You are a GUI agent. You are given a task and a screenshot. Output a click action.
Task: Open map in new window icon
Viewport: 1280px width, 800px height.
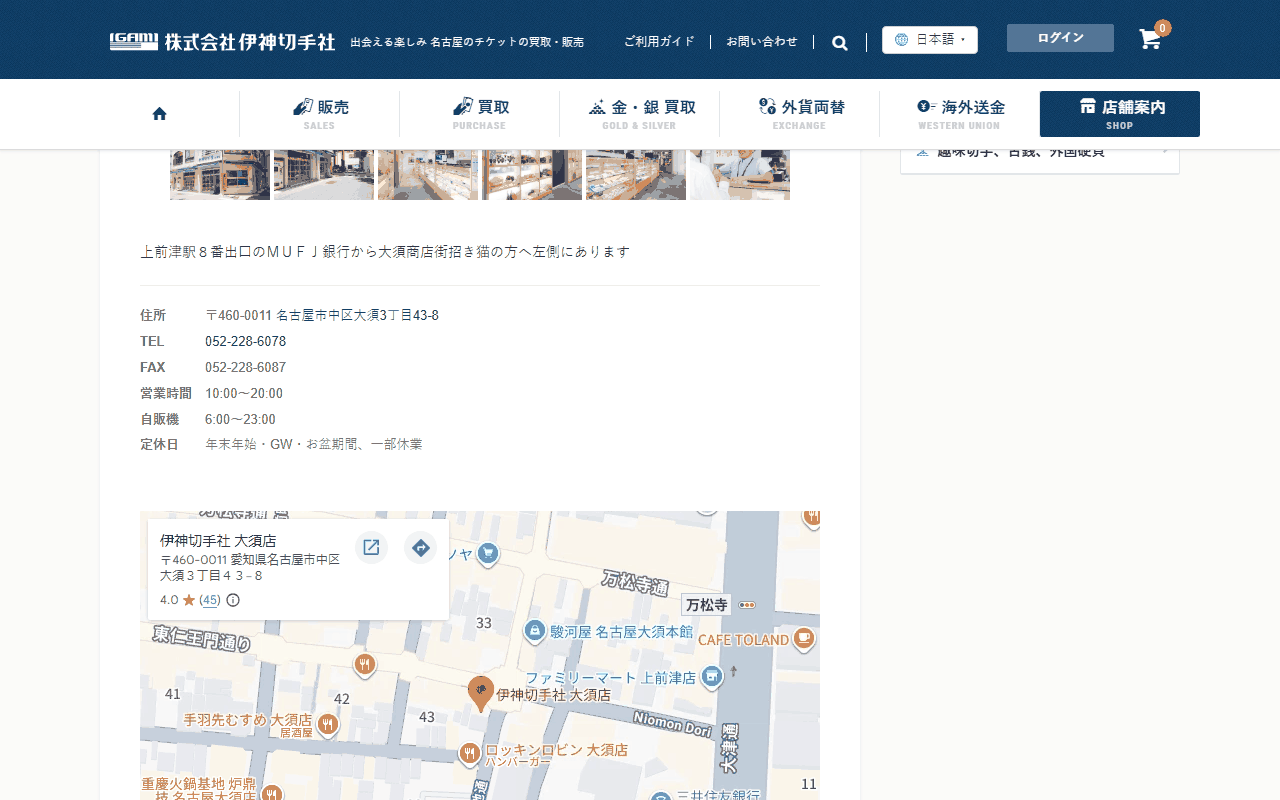pyautogui.click(x=371, y=547)
